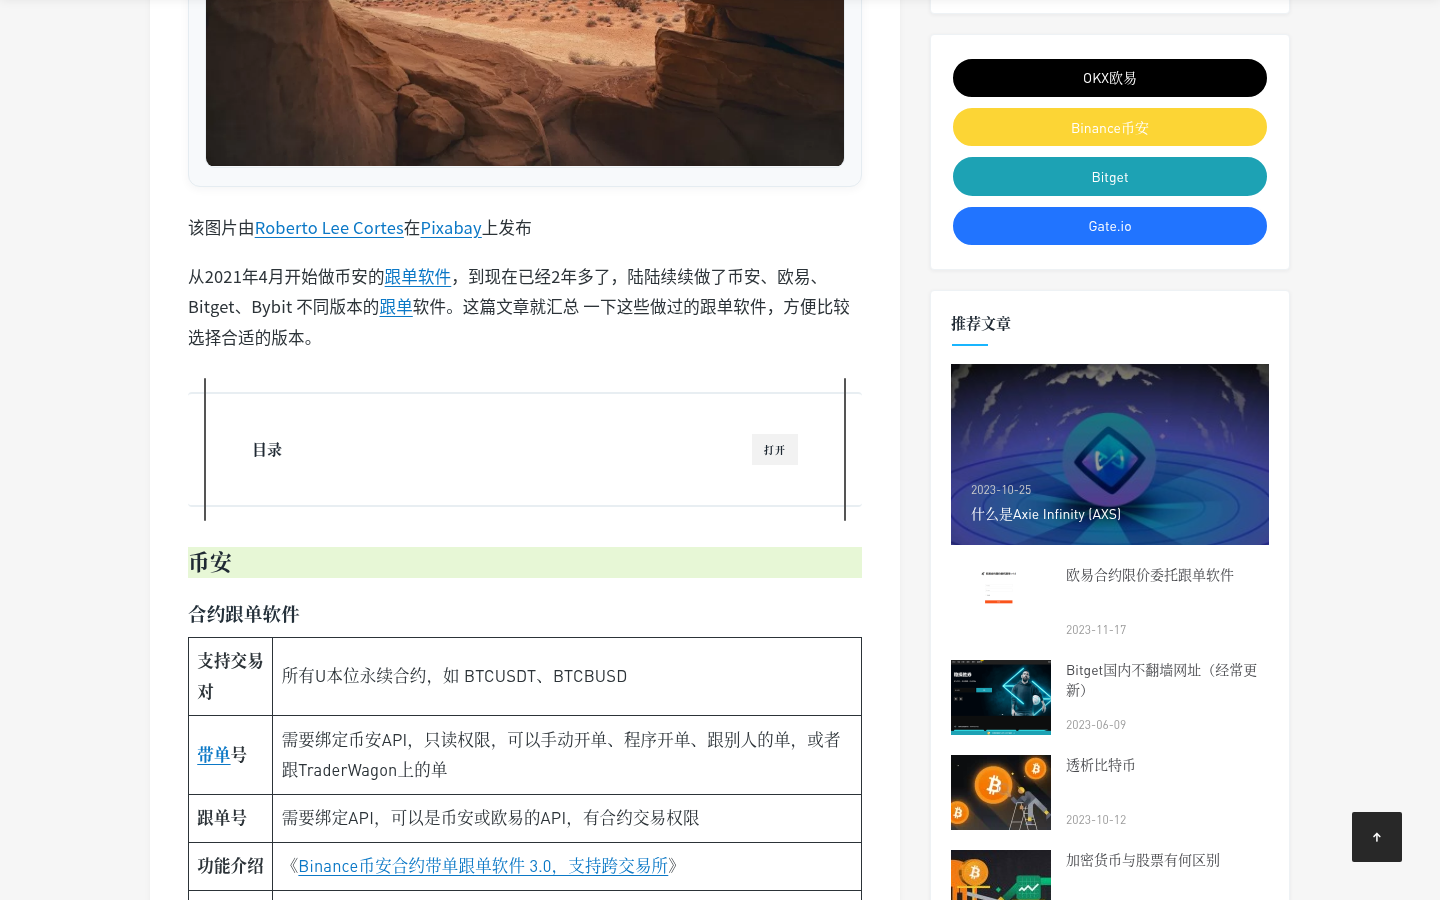Click the blue Gate.io button

pyautogui.click(x=1110, y=226)
